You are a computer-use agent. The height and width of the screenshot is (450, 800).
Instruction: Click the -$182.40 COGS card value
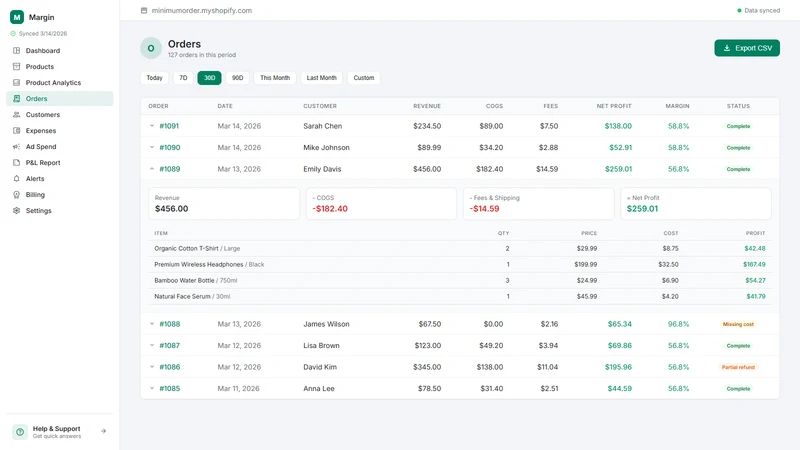point(330,209)
